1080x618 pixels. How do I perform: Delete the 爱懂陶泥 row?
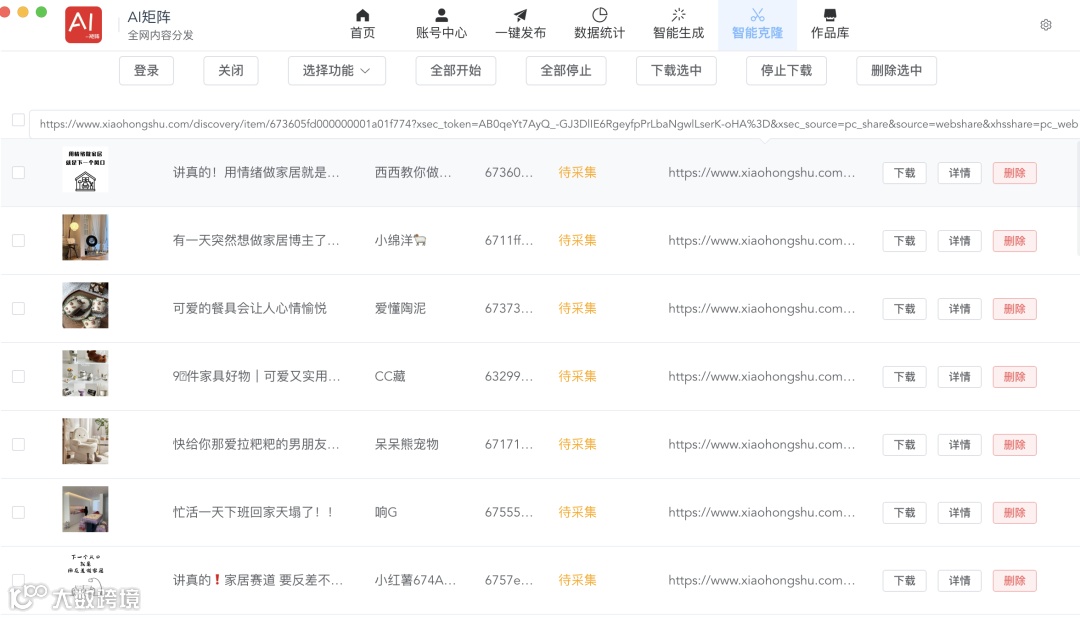[x=1015, y=309]
